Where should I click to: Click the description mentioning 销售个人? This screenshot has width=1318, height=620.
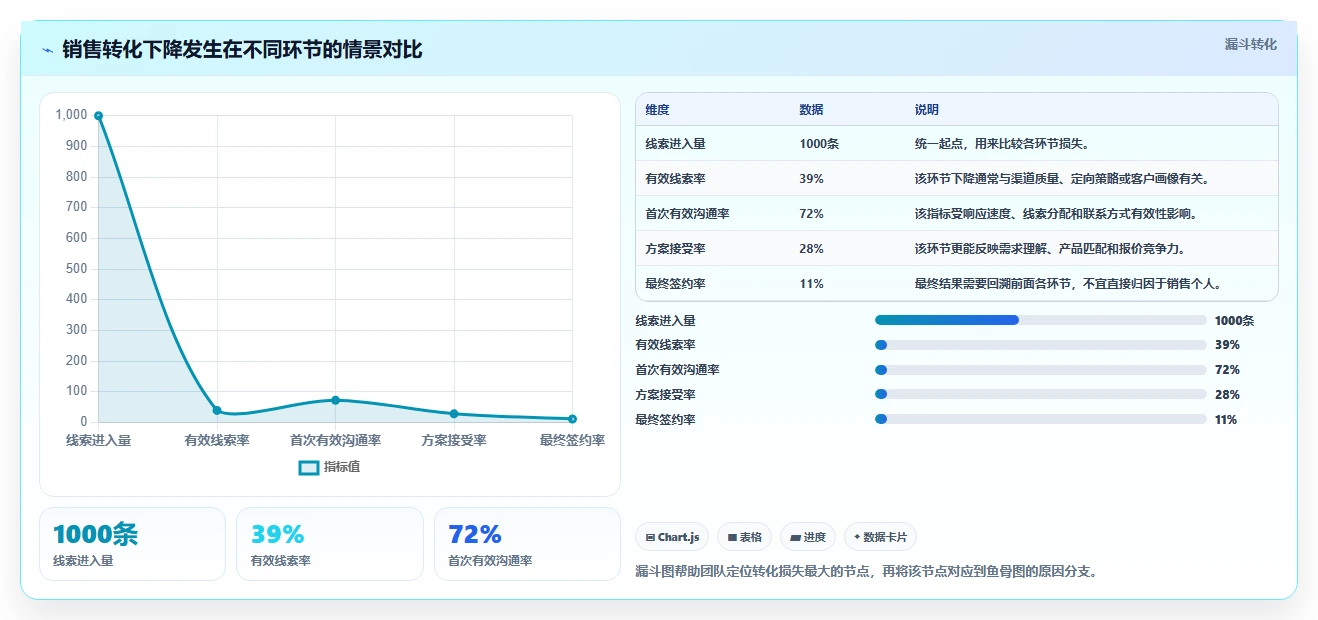pos(1067,284)
